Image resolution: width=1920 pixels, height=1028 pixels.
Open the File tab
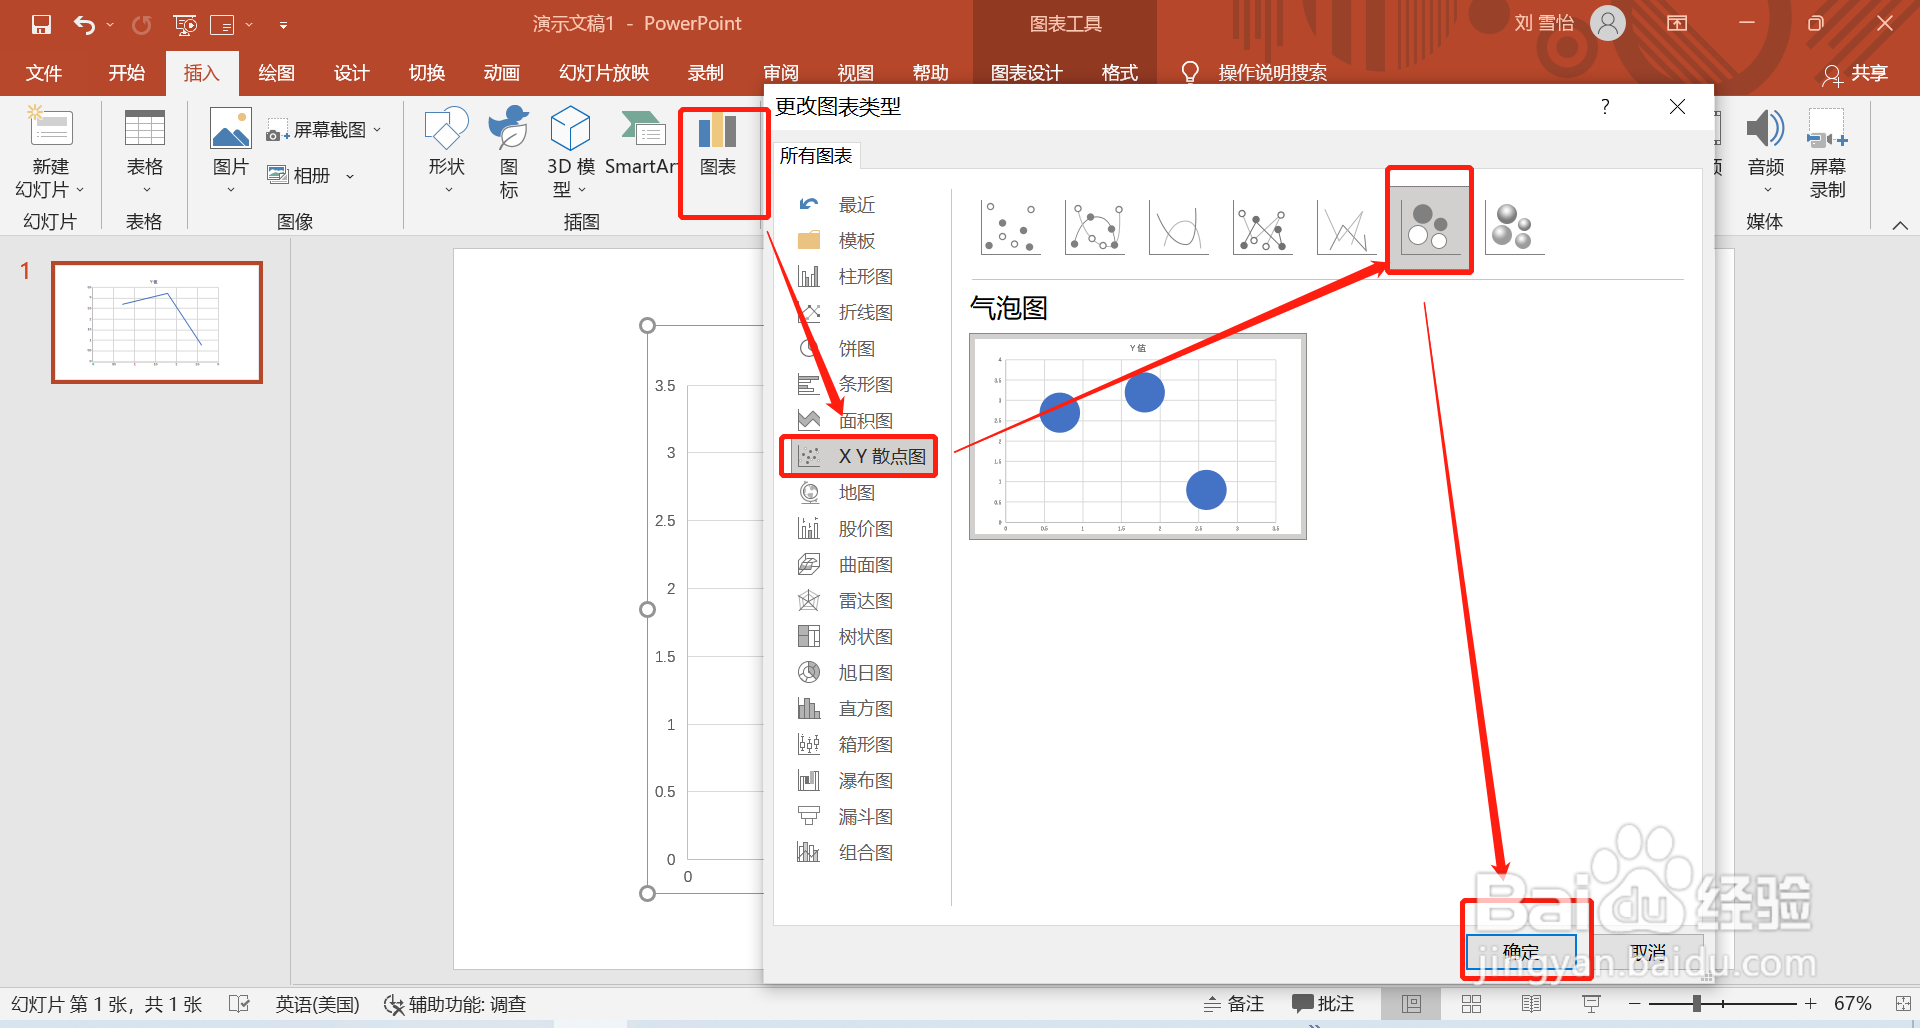pyautogui.click(x=43, y=73)
